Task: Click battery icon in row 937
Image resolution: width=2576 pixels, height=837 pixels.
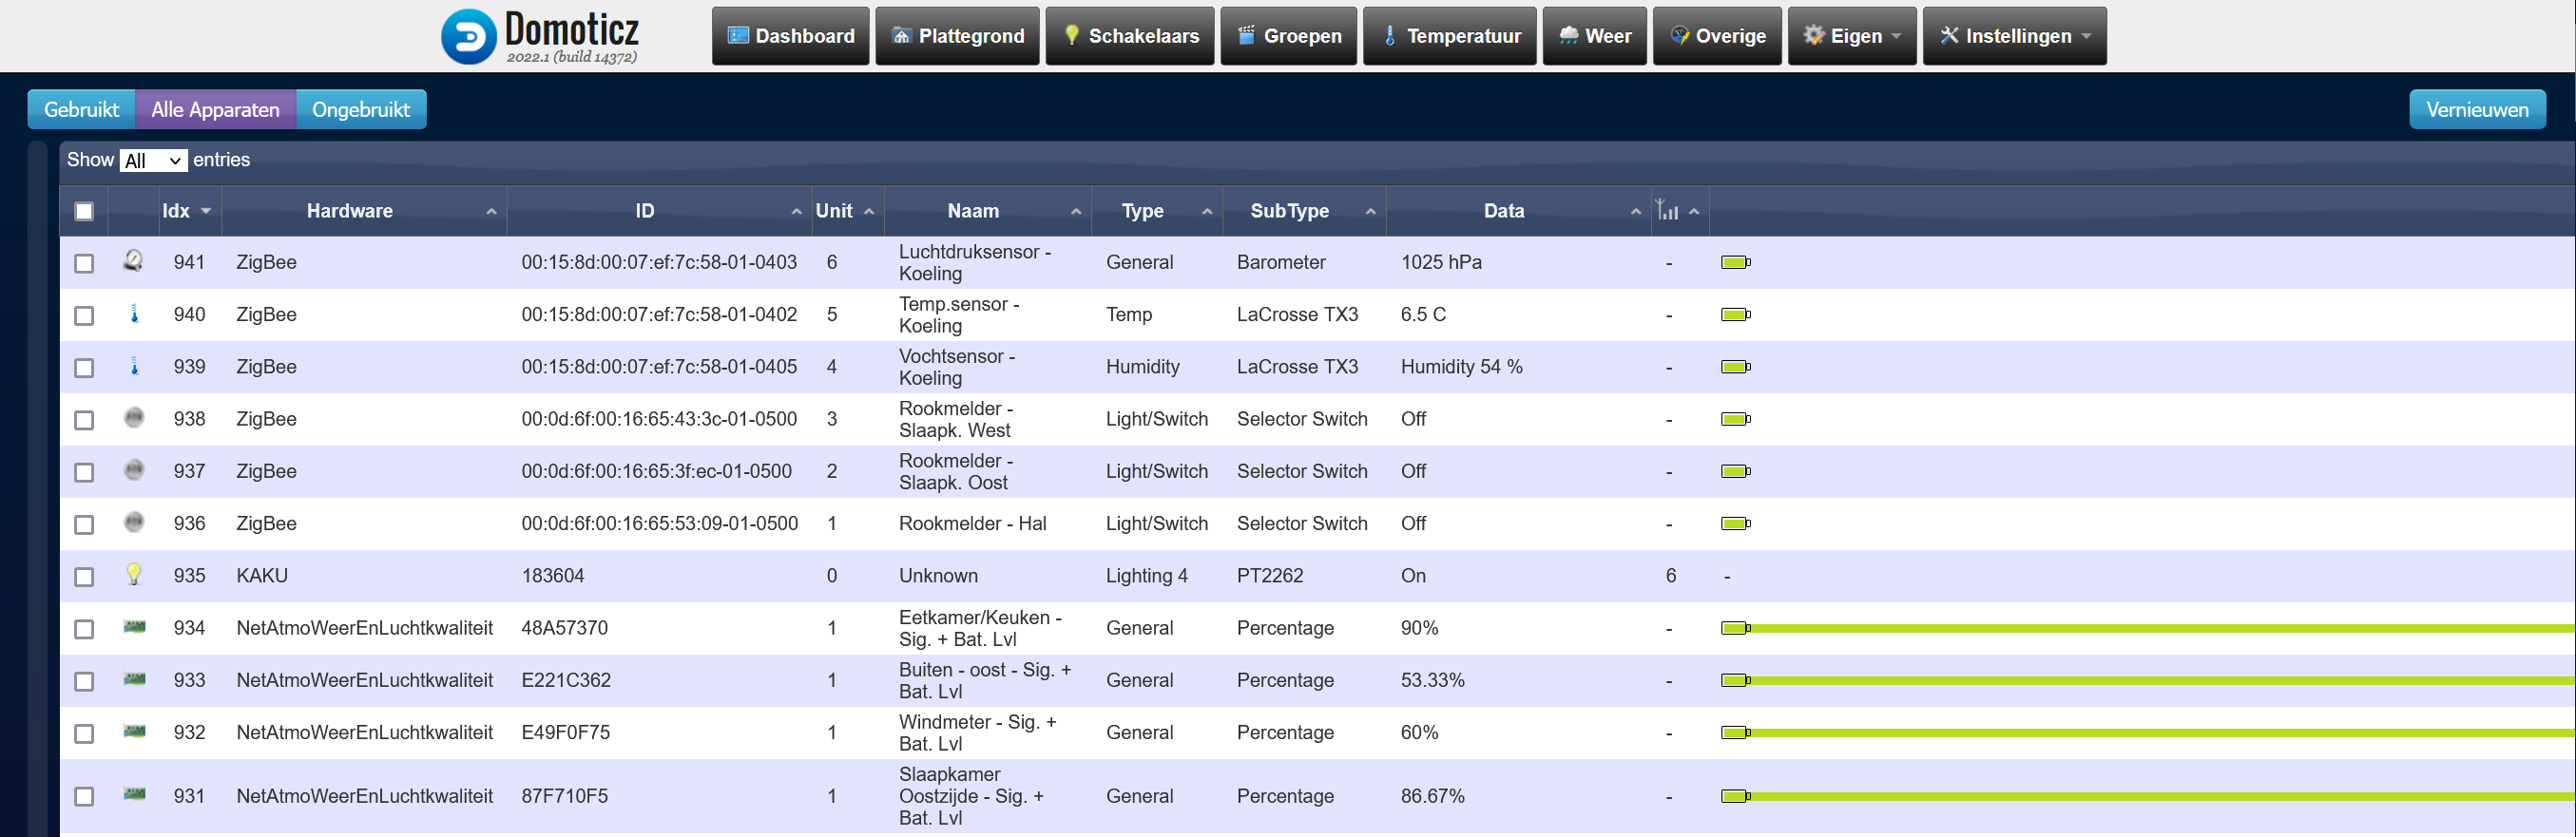Action: coord(1735,471)
